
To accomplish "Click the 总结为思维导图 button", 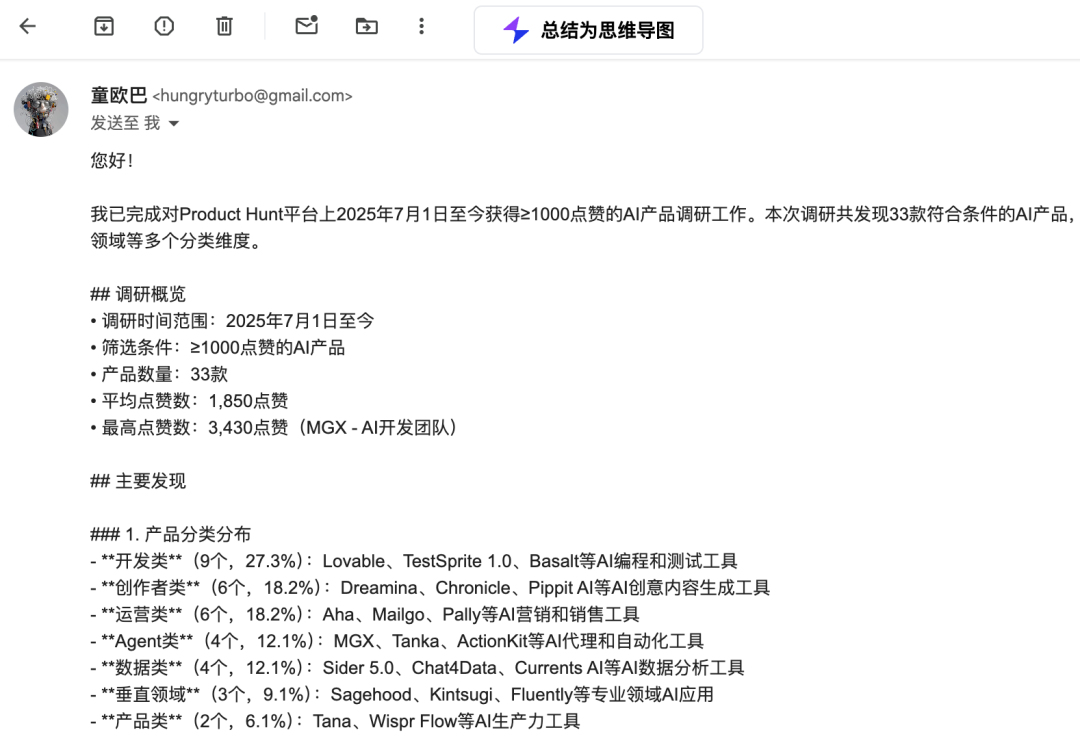I will click(588, 30).
